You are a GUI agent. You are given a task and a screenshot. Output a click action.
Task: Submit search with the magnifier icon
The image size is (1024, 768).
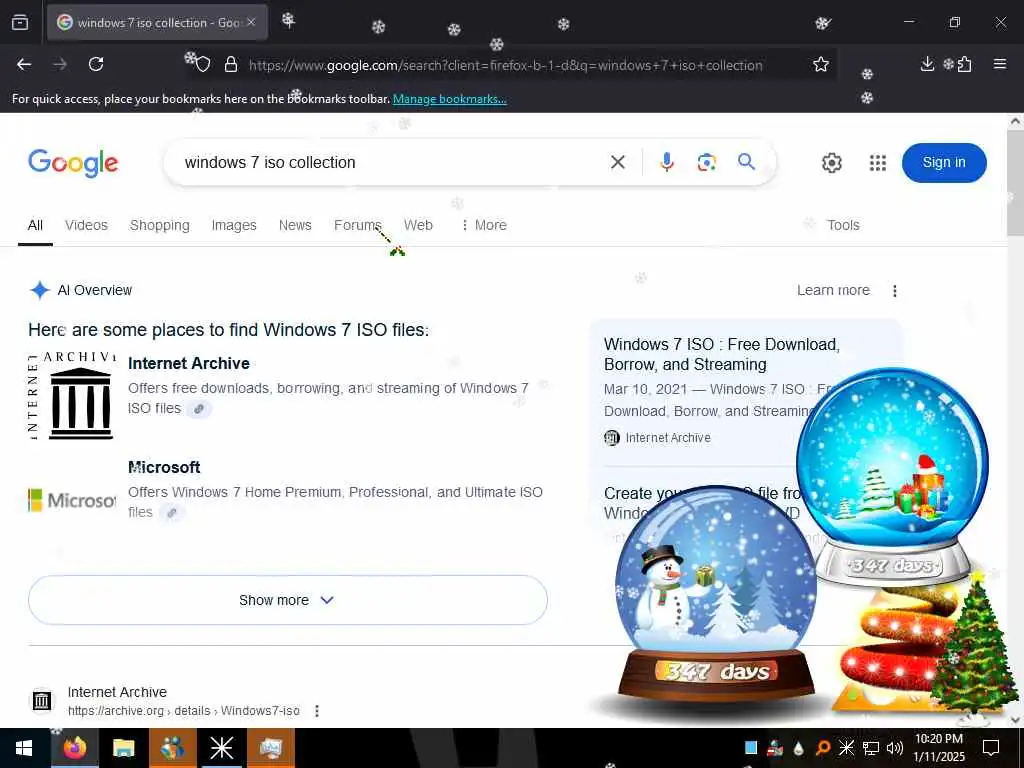pyautogui.click(x=746, y=161)
